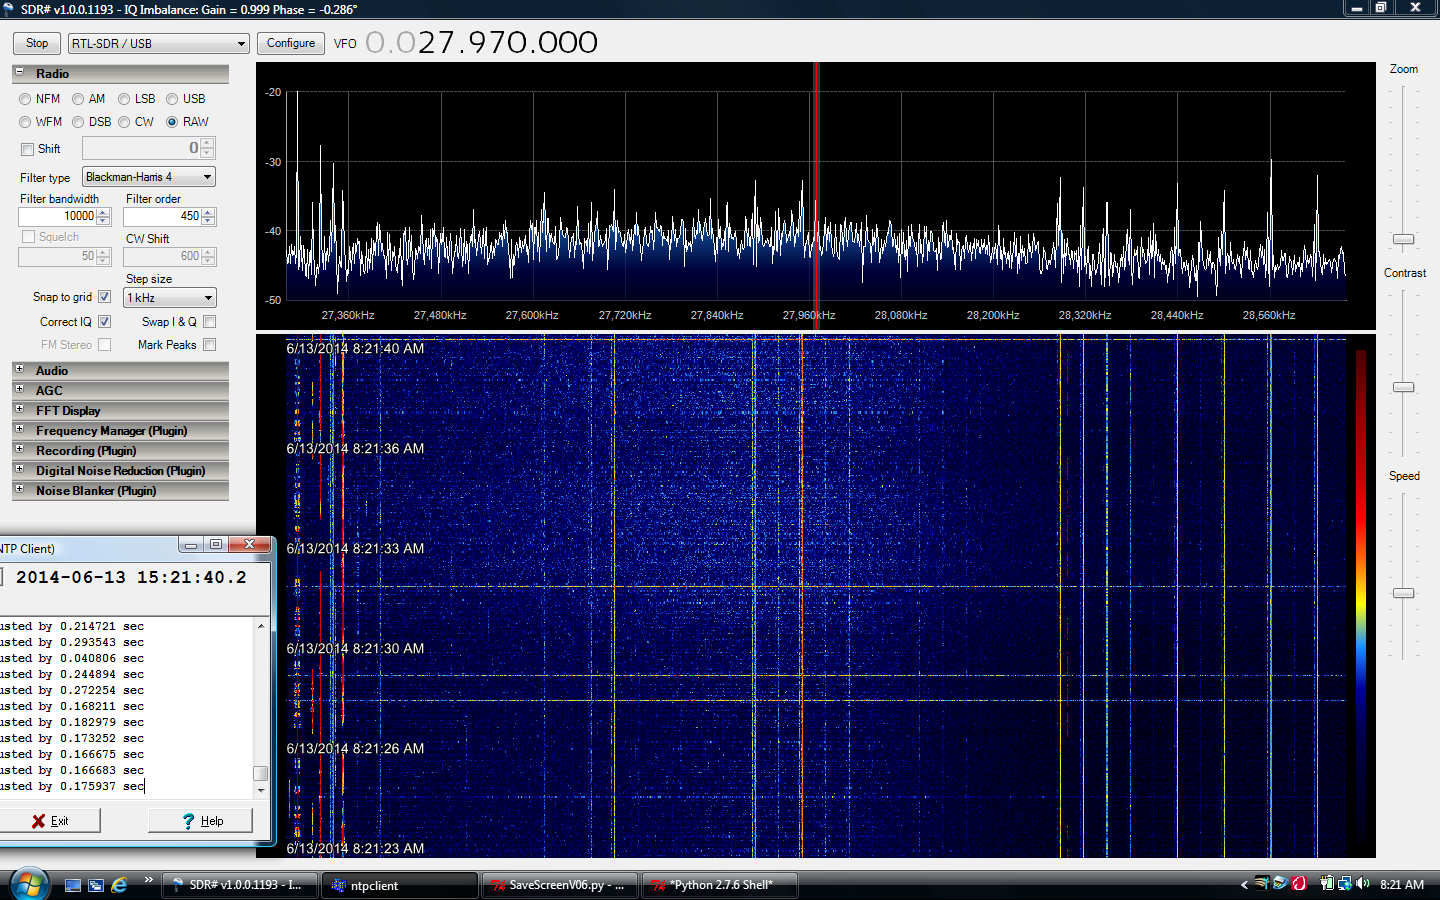1440x900 pixels.
Task: Click the printer/scanner tray icon
Action: (1280, 883)
